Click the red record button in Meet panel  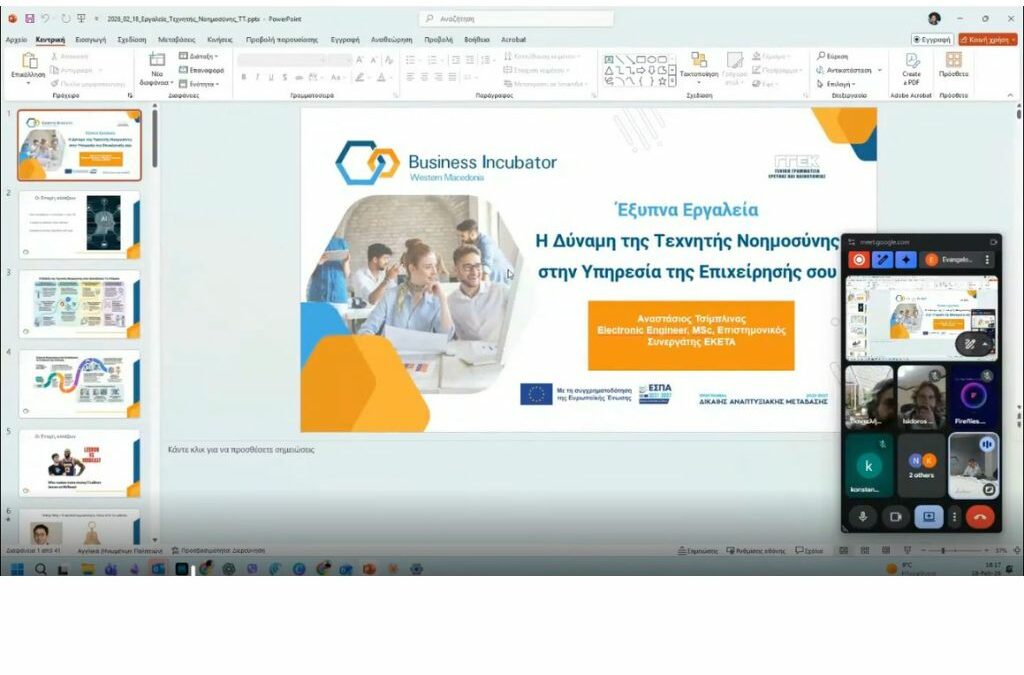pos(858,260)
